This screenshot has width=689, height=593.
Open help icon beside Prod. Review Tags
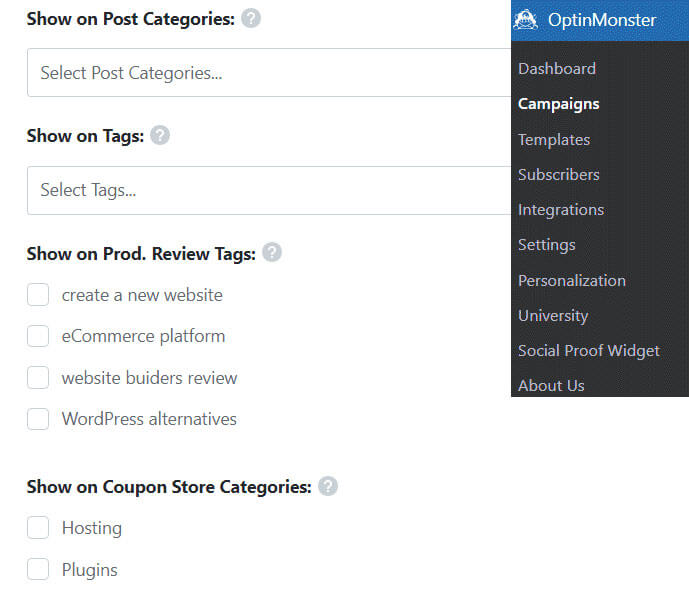pyautogui.click(x=272, y=253)
